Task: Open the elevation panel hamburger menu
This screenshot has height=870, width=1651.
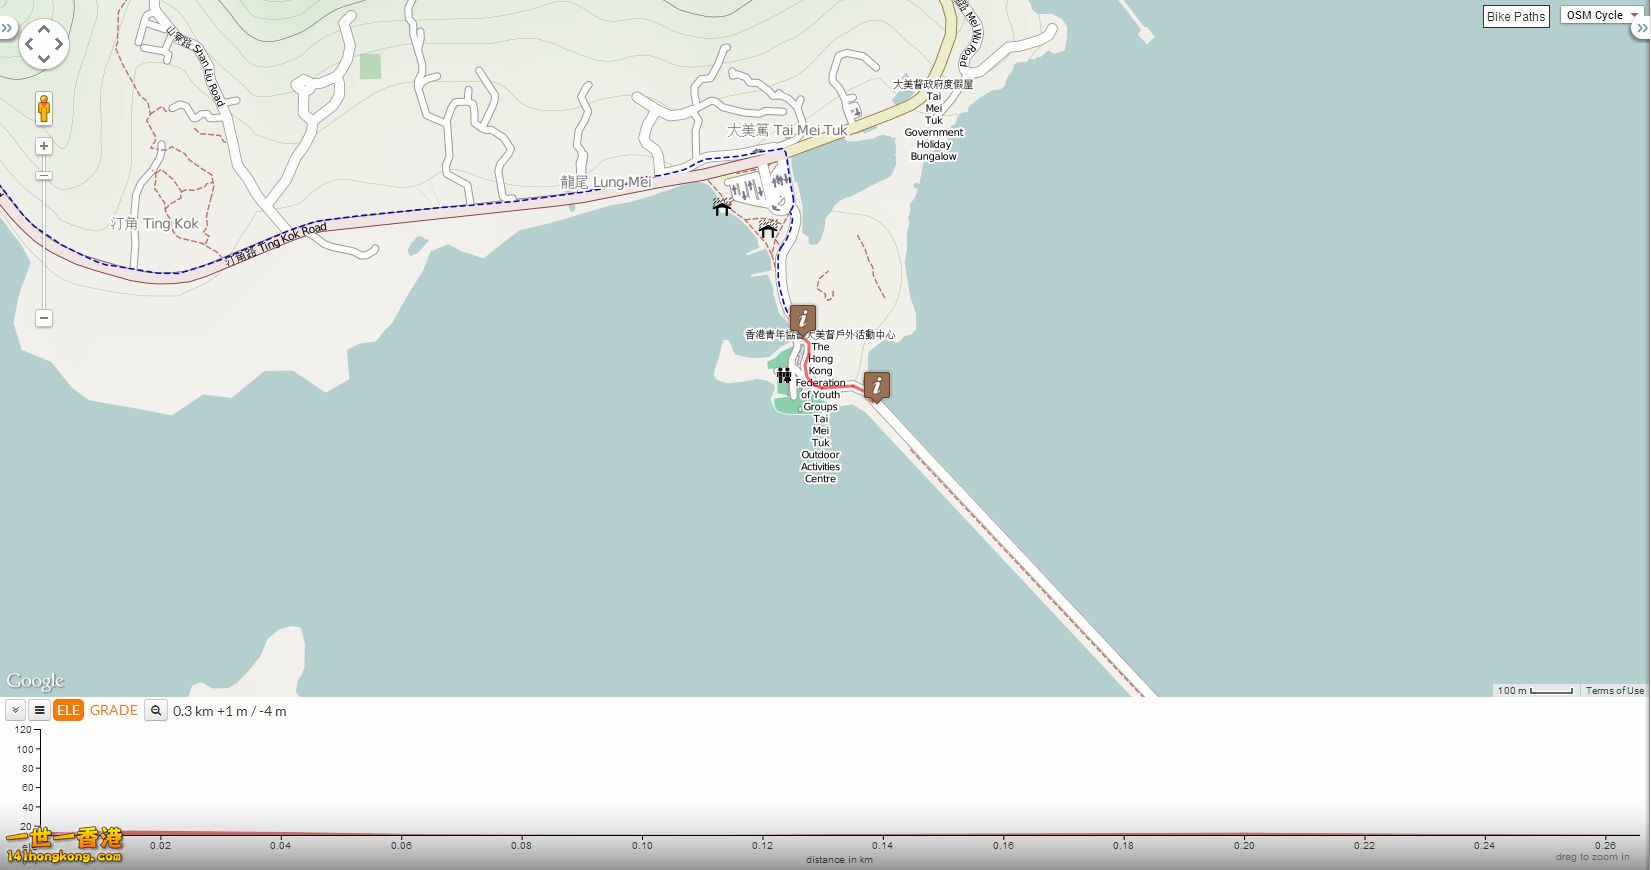Action: tap(39, 711)
